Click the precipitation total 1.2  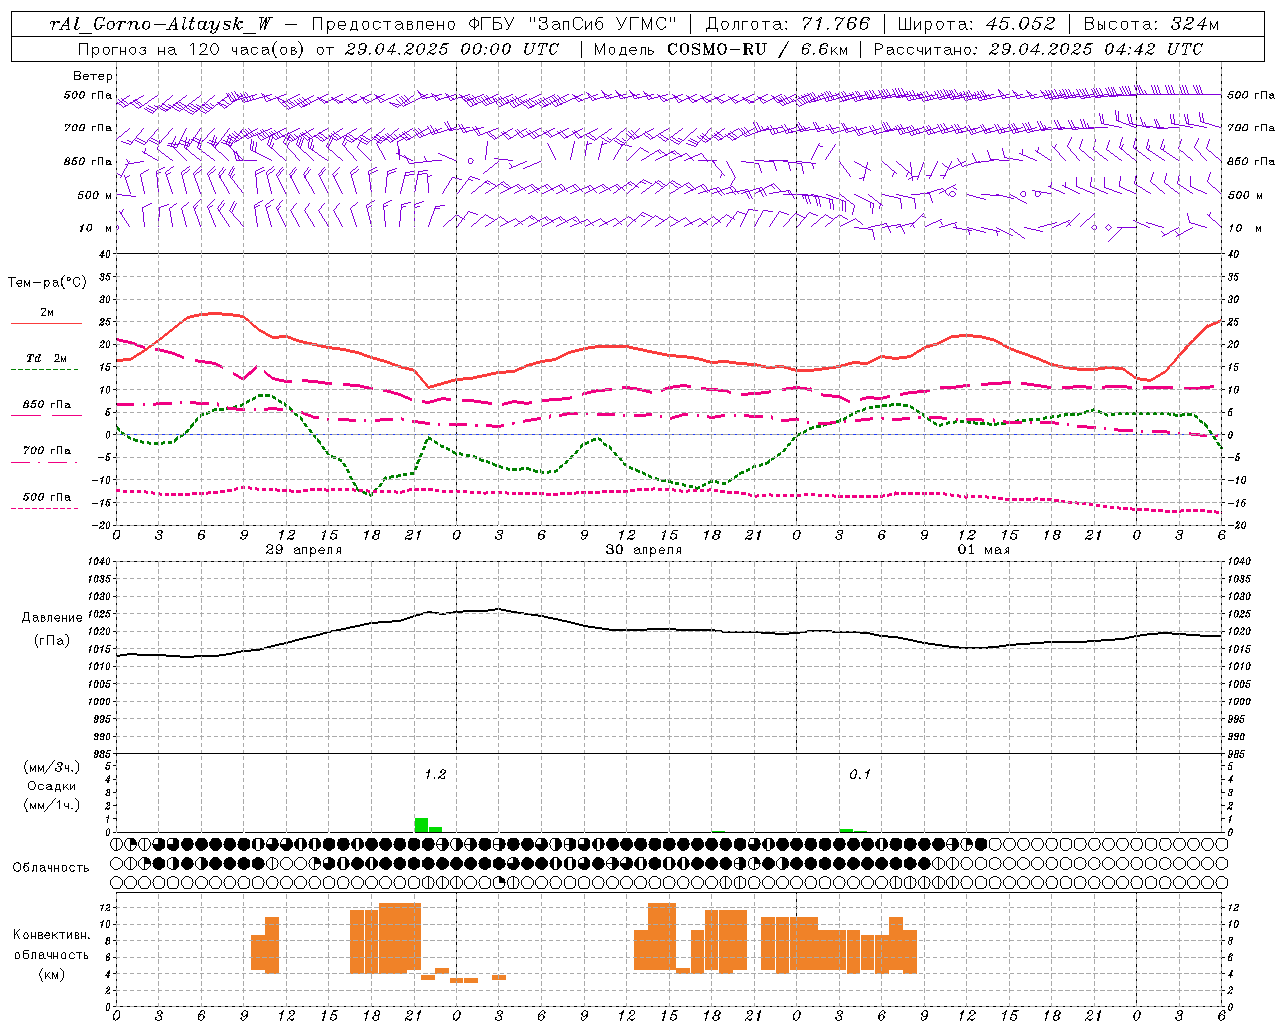[x=435, y=775]
